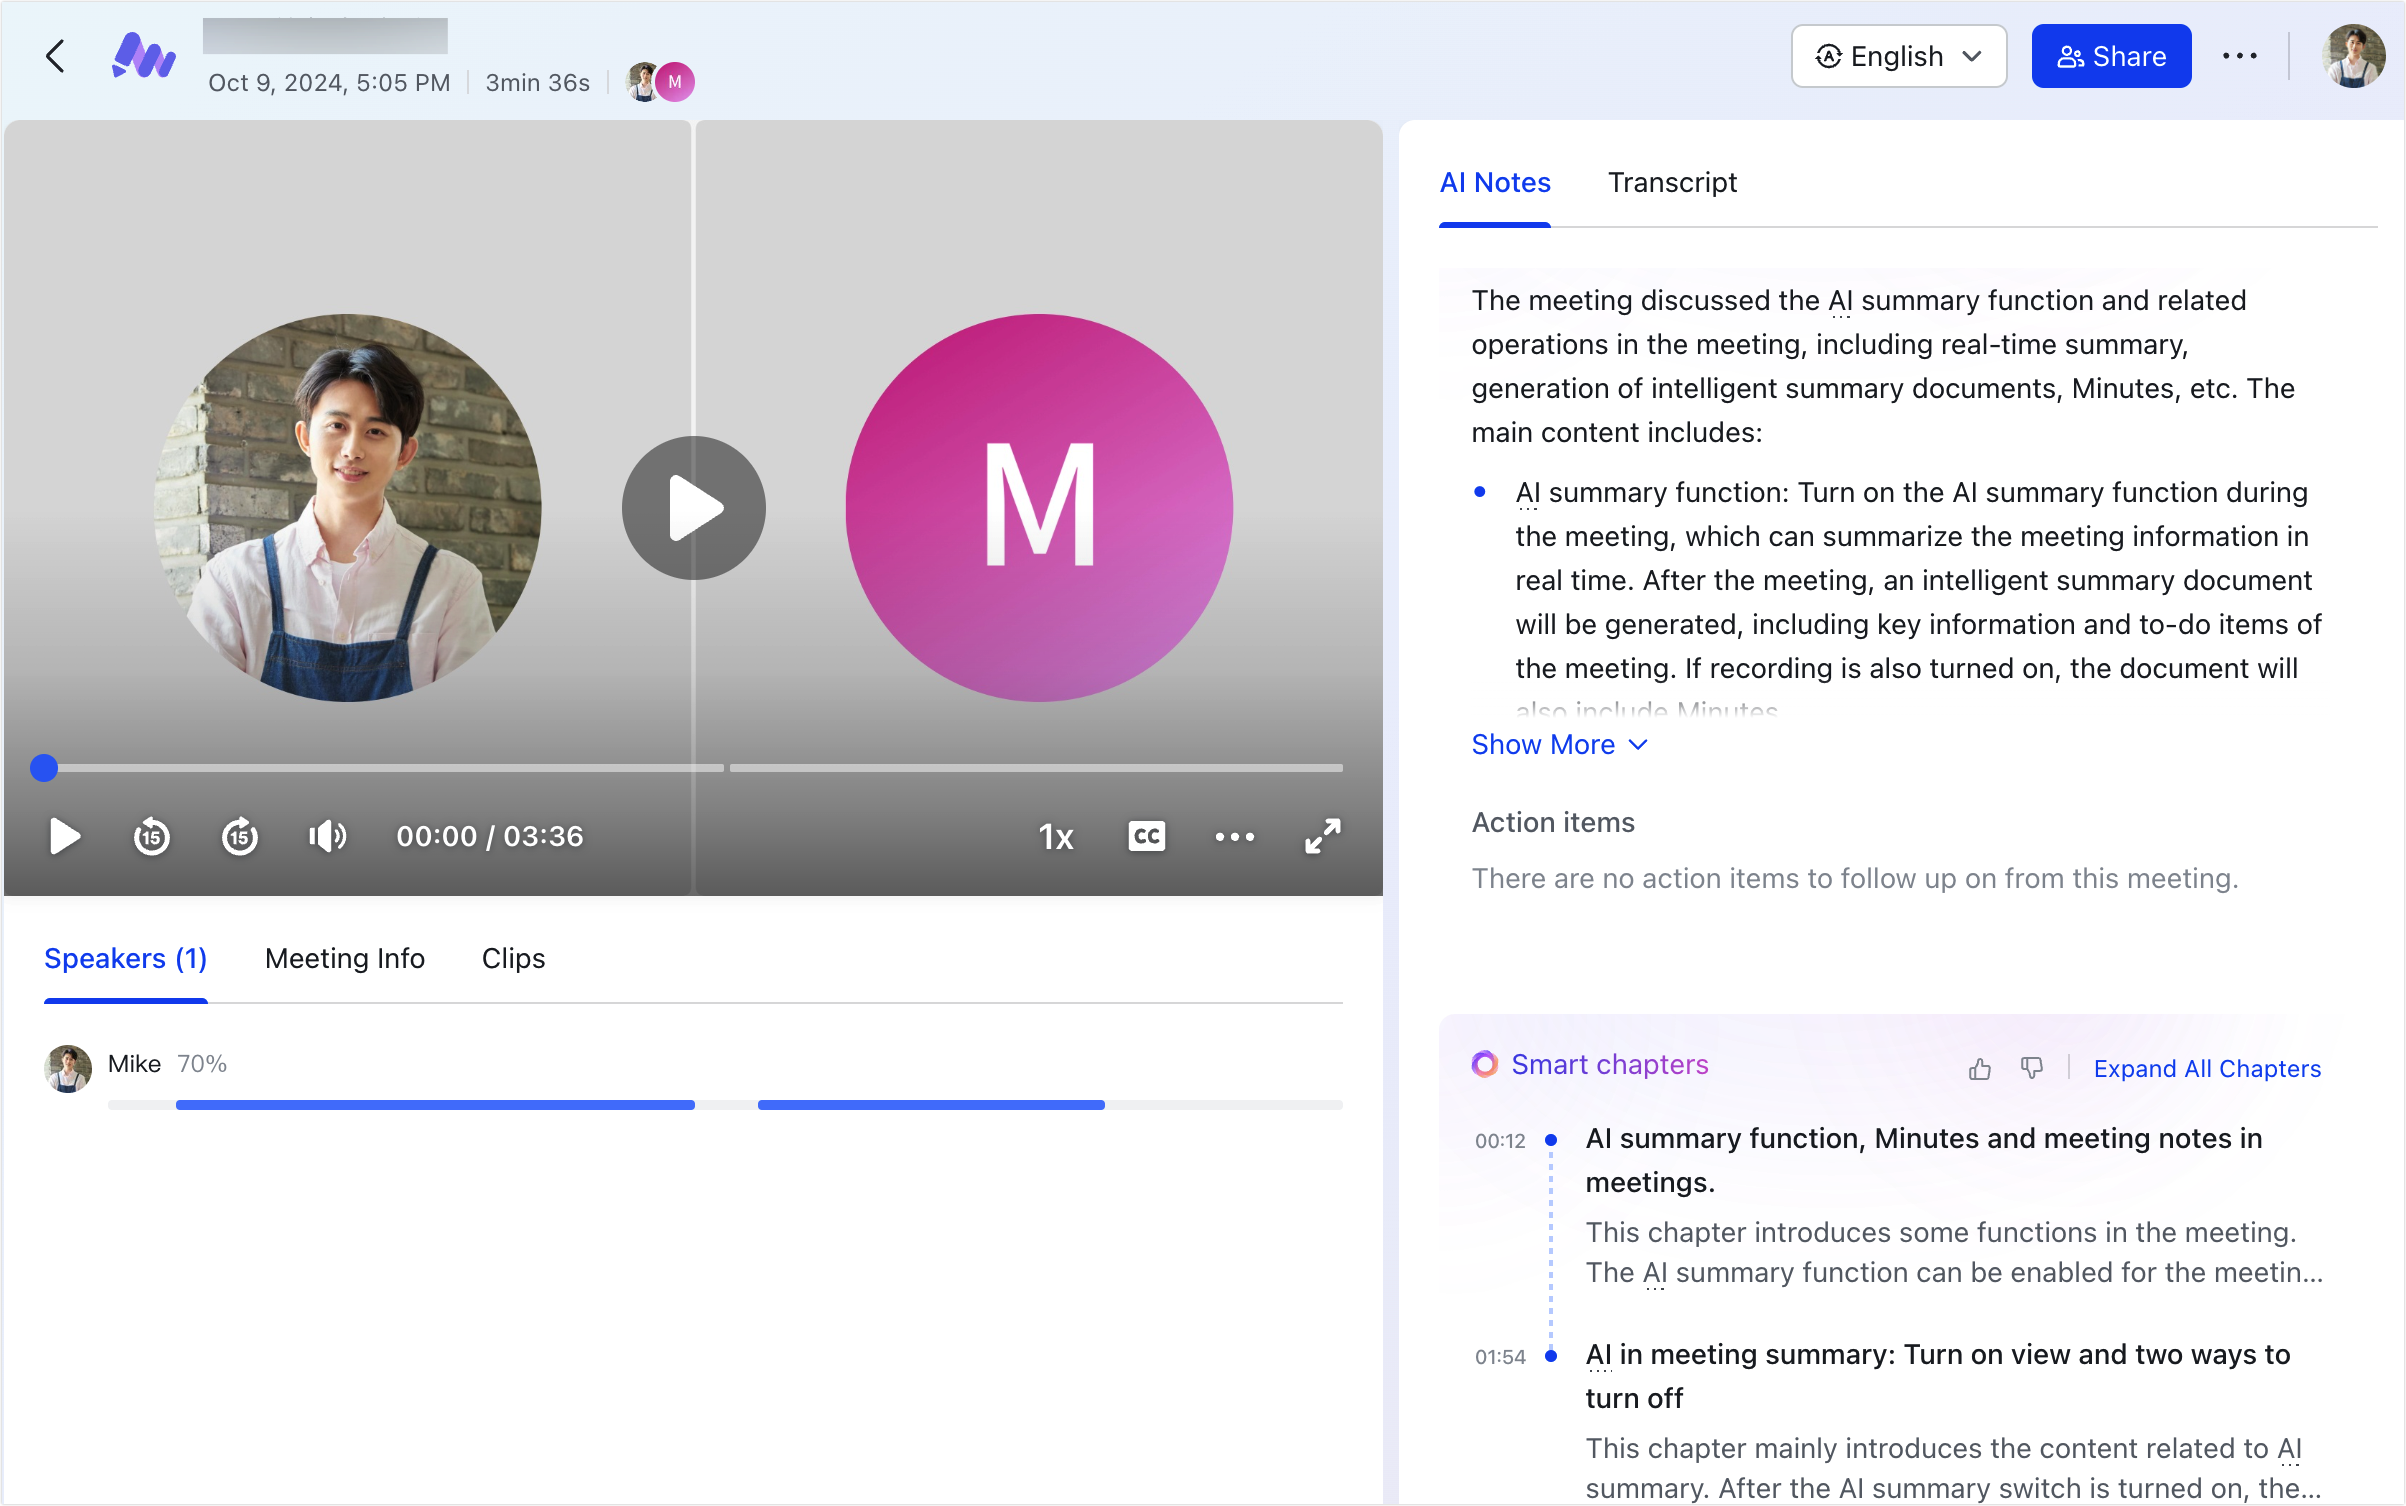Viewport: 2406px width, 1506px height.
Task: Open the Meeting Info tab
Action: coord(344,958)
